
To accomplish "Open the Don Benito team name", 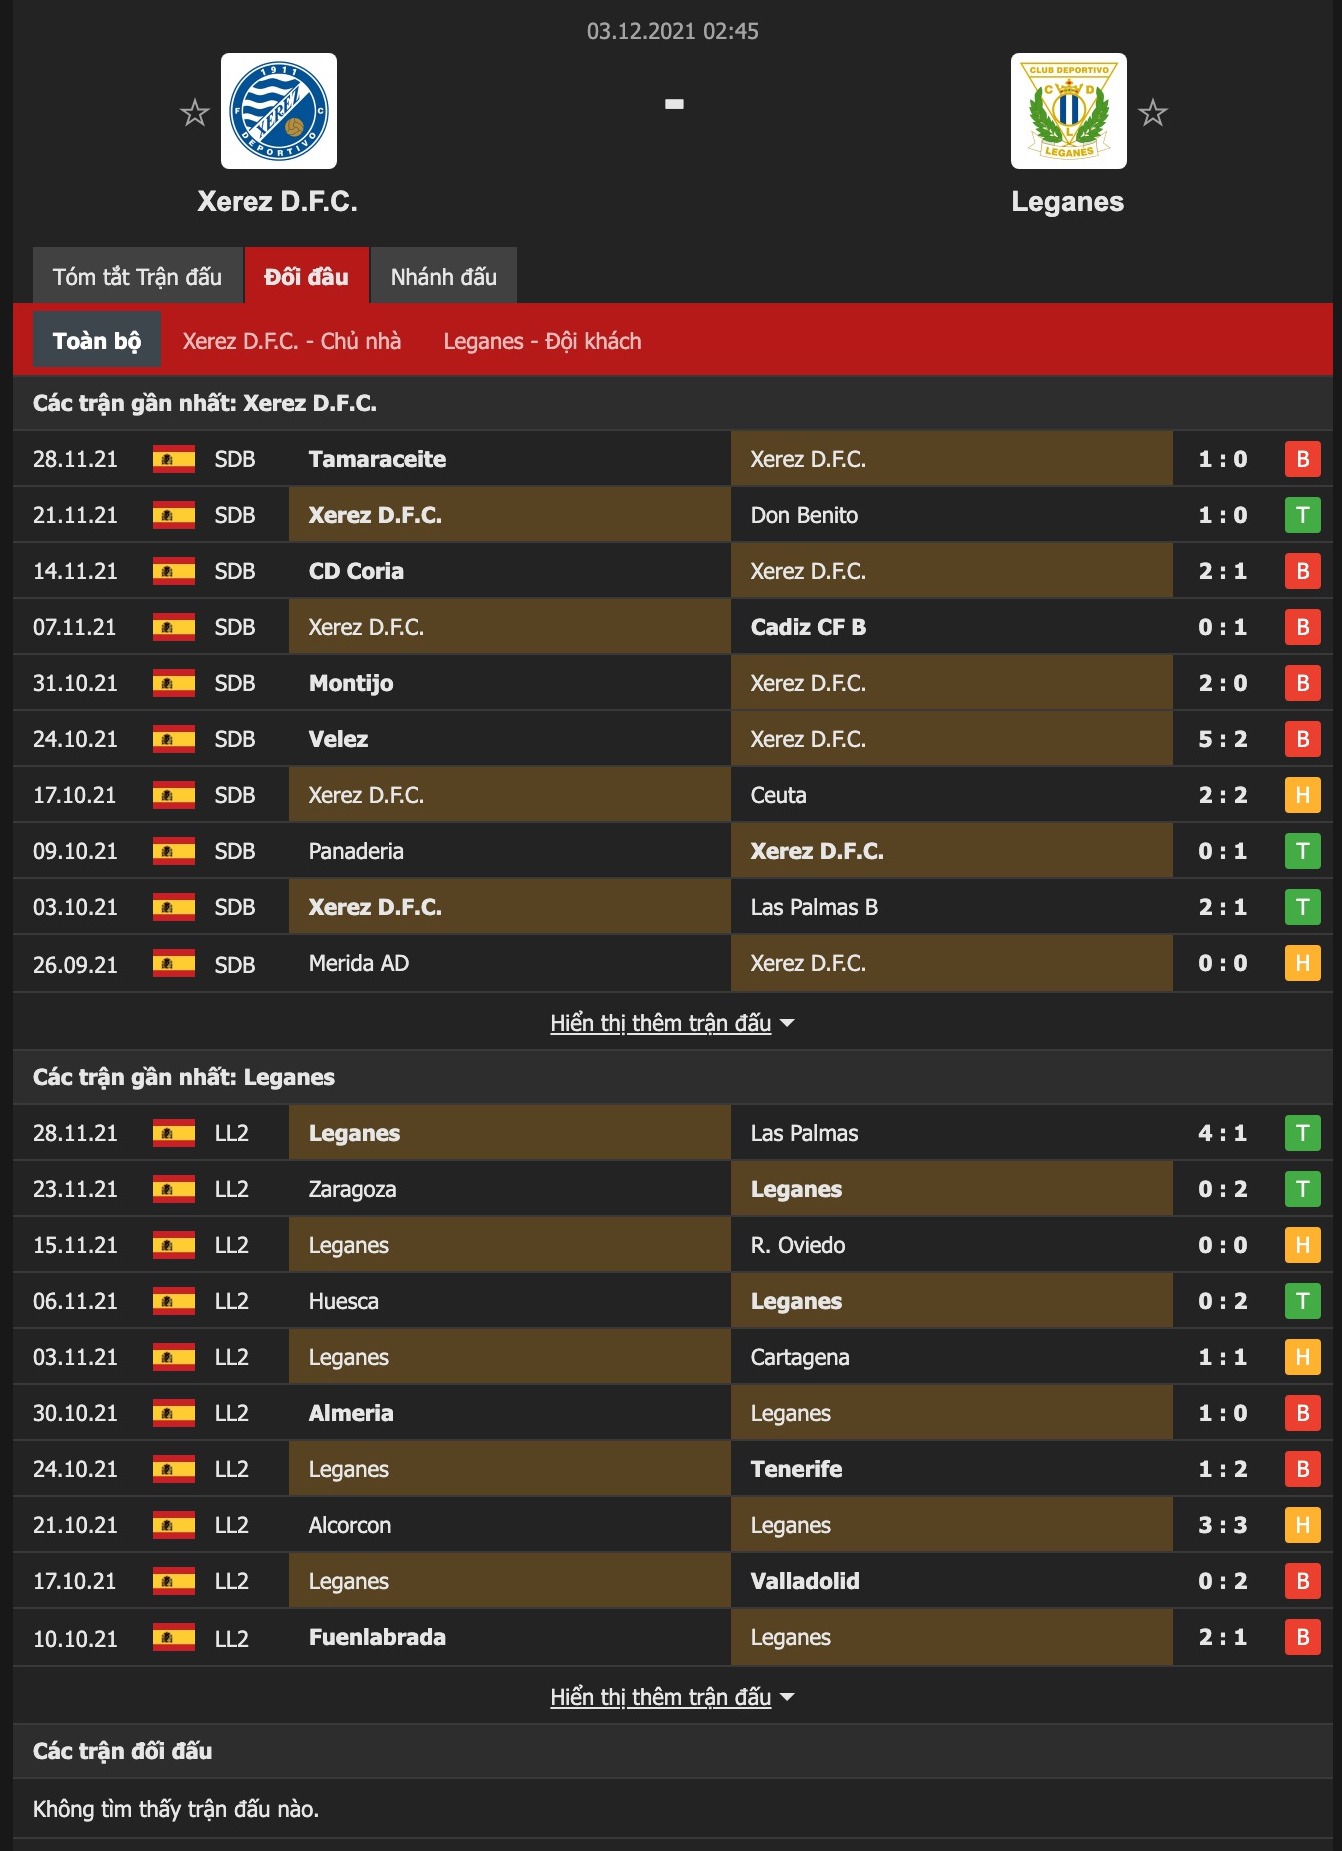I will [804, 515].
